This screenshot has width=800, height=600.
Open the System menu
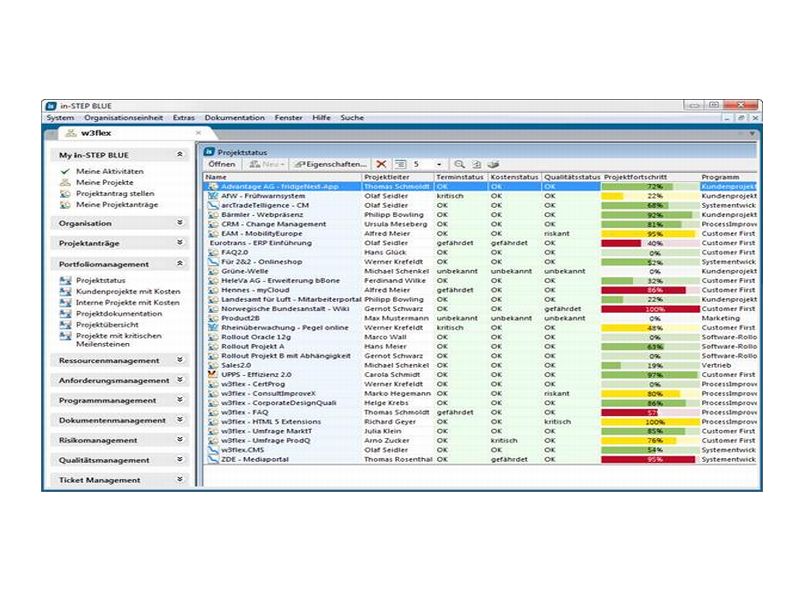[x=60, y=118]
